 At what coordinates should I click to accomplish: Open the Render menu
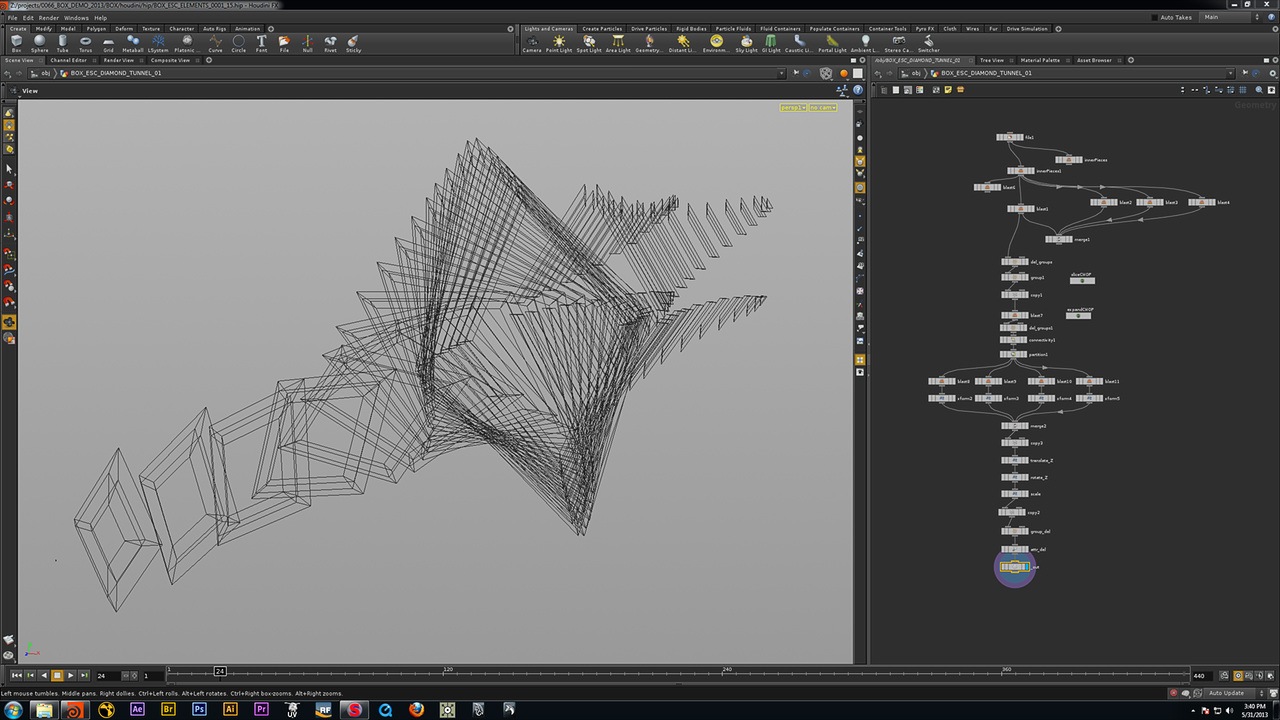pos(48,18)
